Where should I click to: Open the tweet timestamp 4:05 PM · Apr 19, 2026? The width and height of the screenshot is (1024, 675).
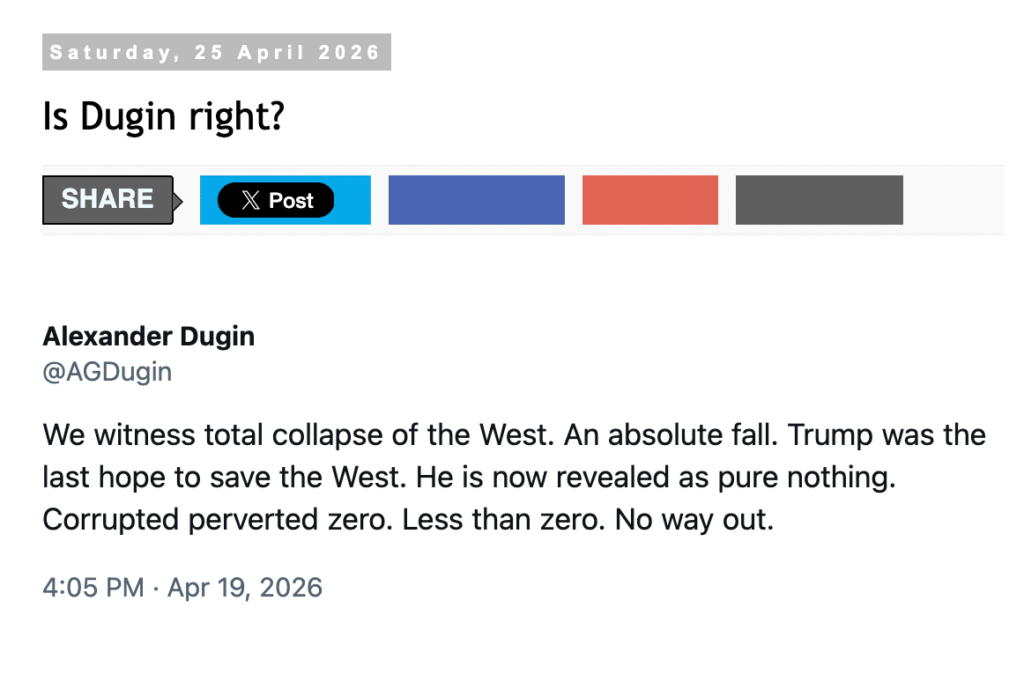click(182, 587)
